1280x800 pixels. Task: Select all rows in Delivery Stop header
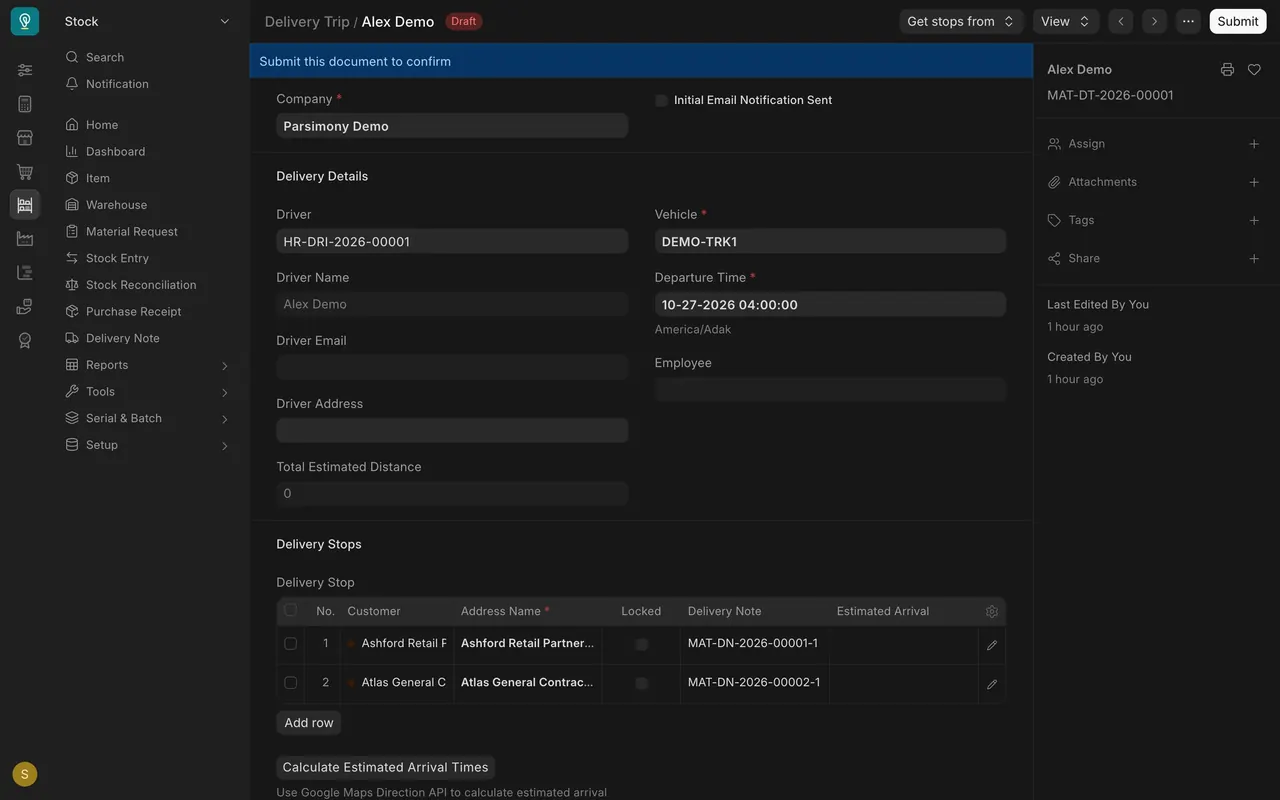[290, 610]
